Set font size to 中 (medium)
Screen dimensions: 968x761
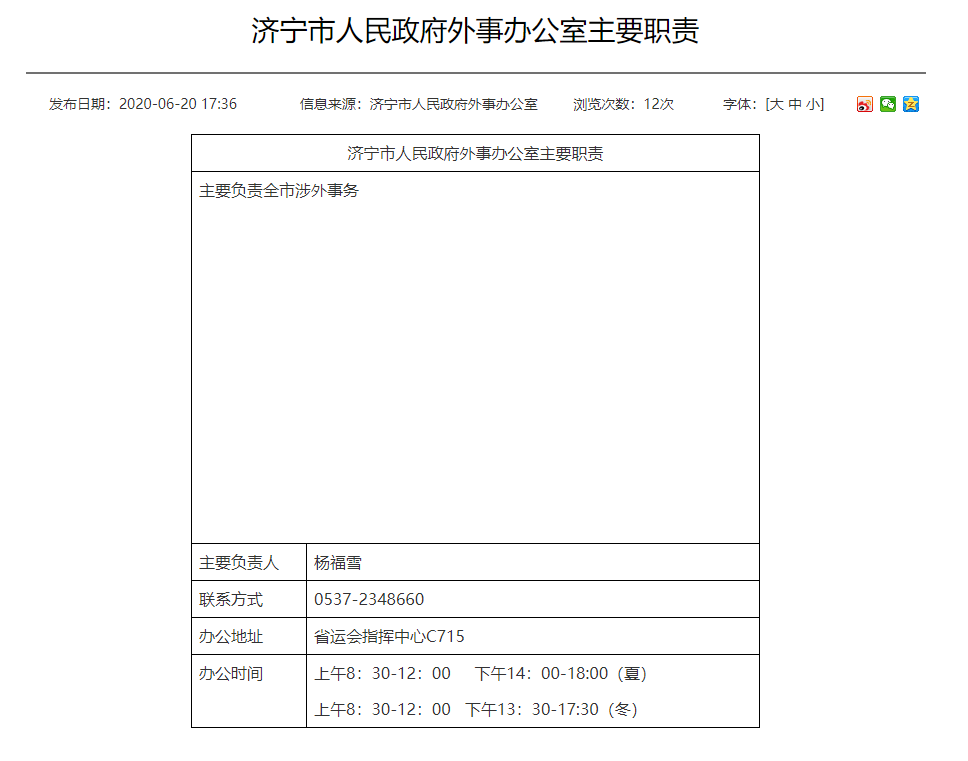coord(795,104)
